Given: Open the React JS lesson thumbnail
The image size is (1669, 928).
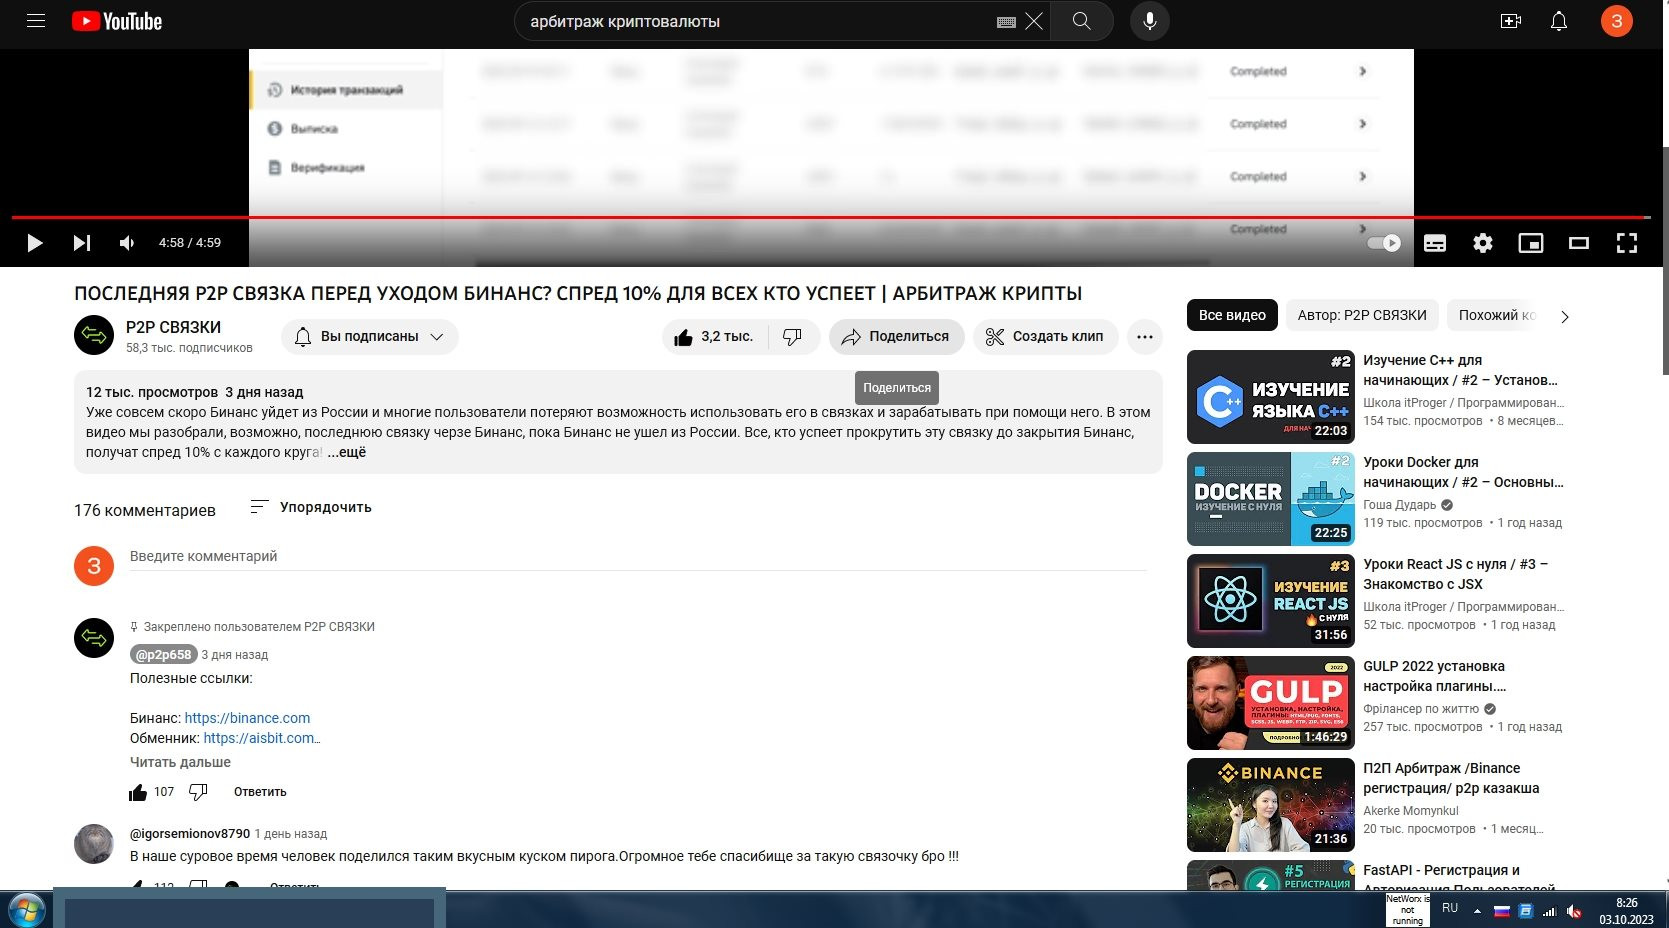Looking at the screenshot, I should [1271, 601].
